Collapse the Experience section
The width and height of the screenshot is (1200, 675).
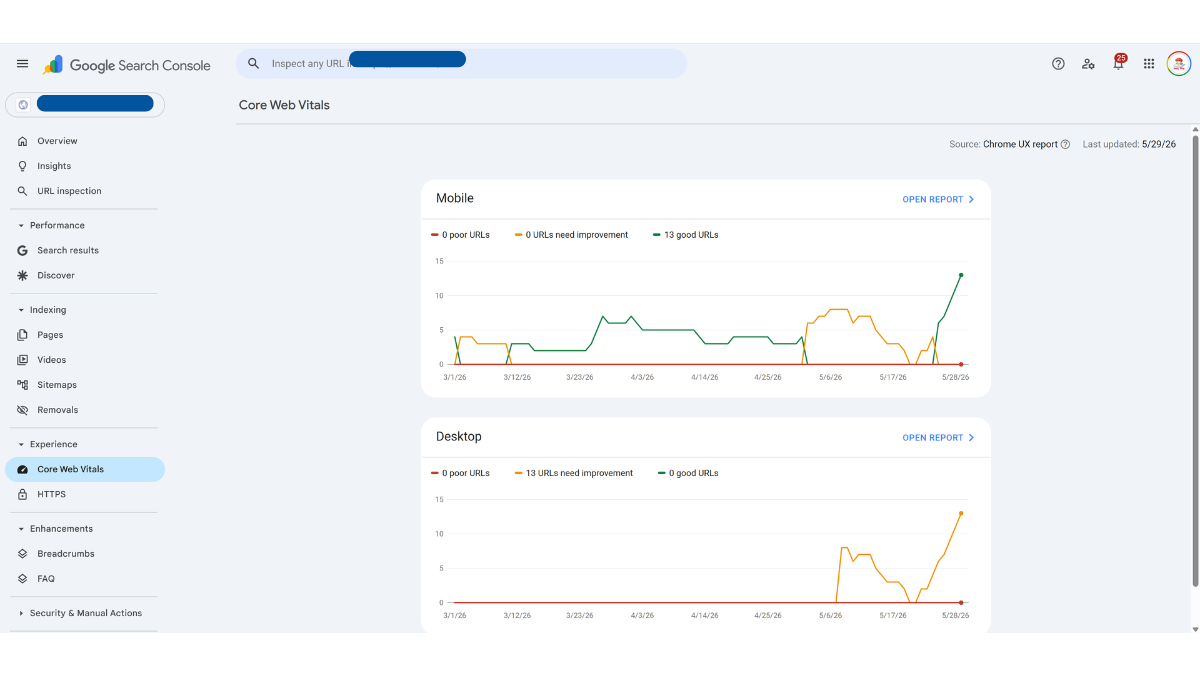21,444
